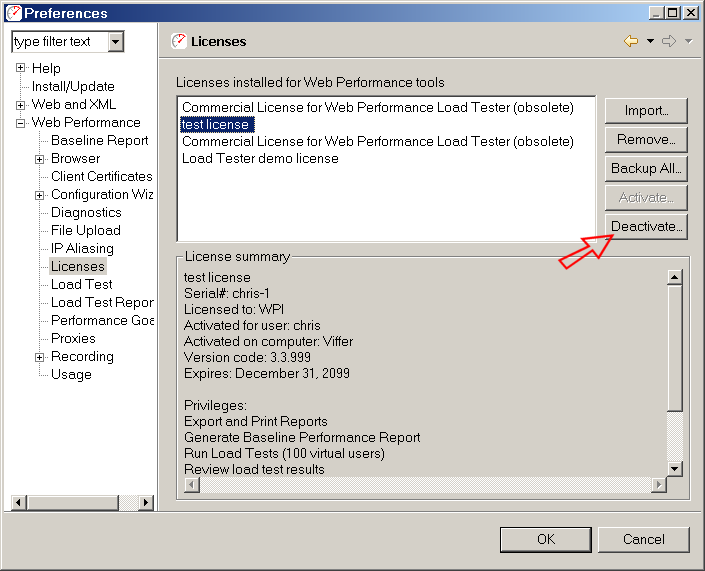Dismiss dialog with Cancel button
This screenshot has height=571, width=705.
click(643, 540)
